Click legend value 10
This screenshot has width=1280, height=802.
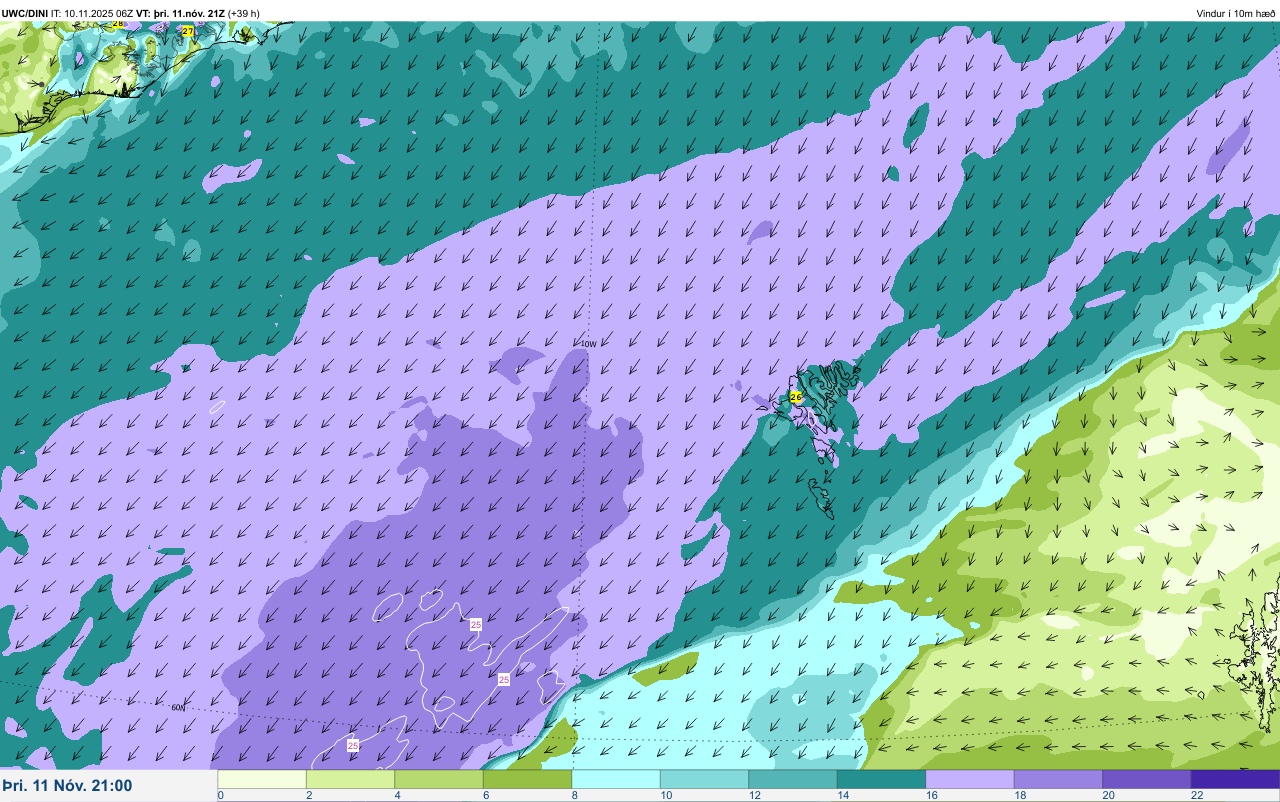pyautogui.click(x=665, y=795)
